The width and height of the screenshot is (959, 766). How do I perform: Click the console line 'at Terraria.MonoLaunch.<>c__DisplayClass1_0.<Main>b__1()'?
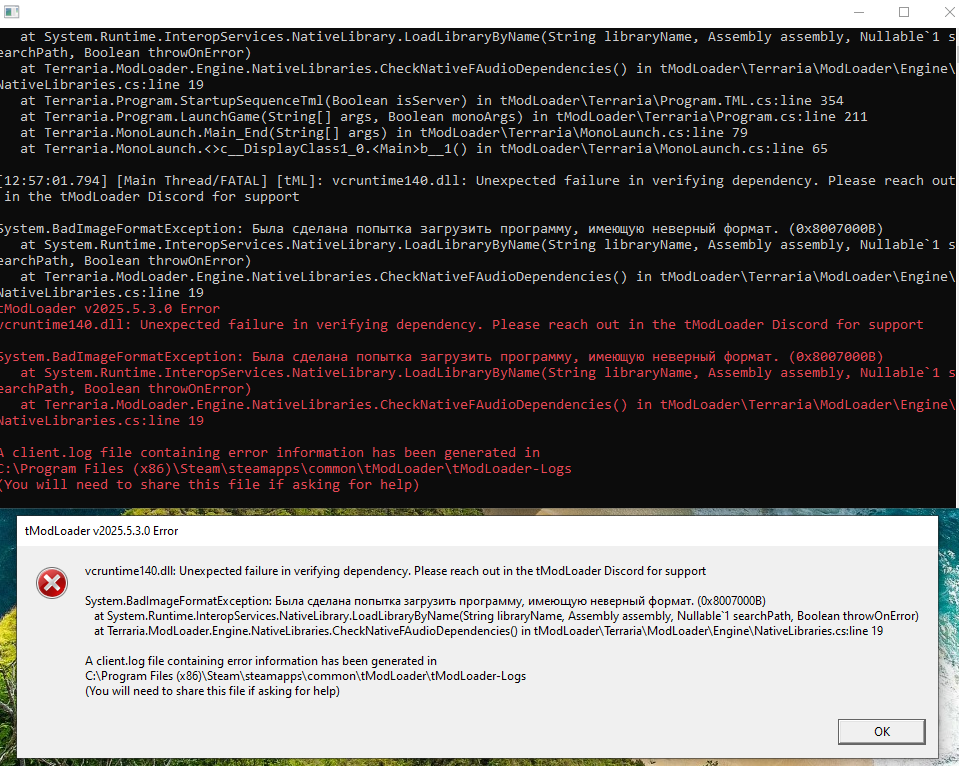coord(424,149)
